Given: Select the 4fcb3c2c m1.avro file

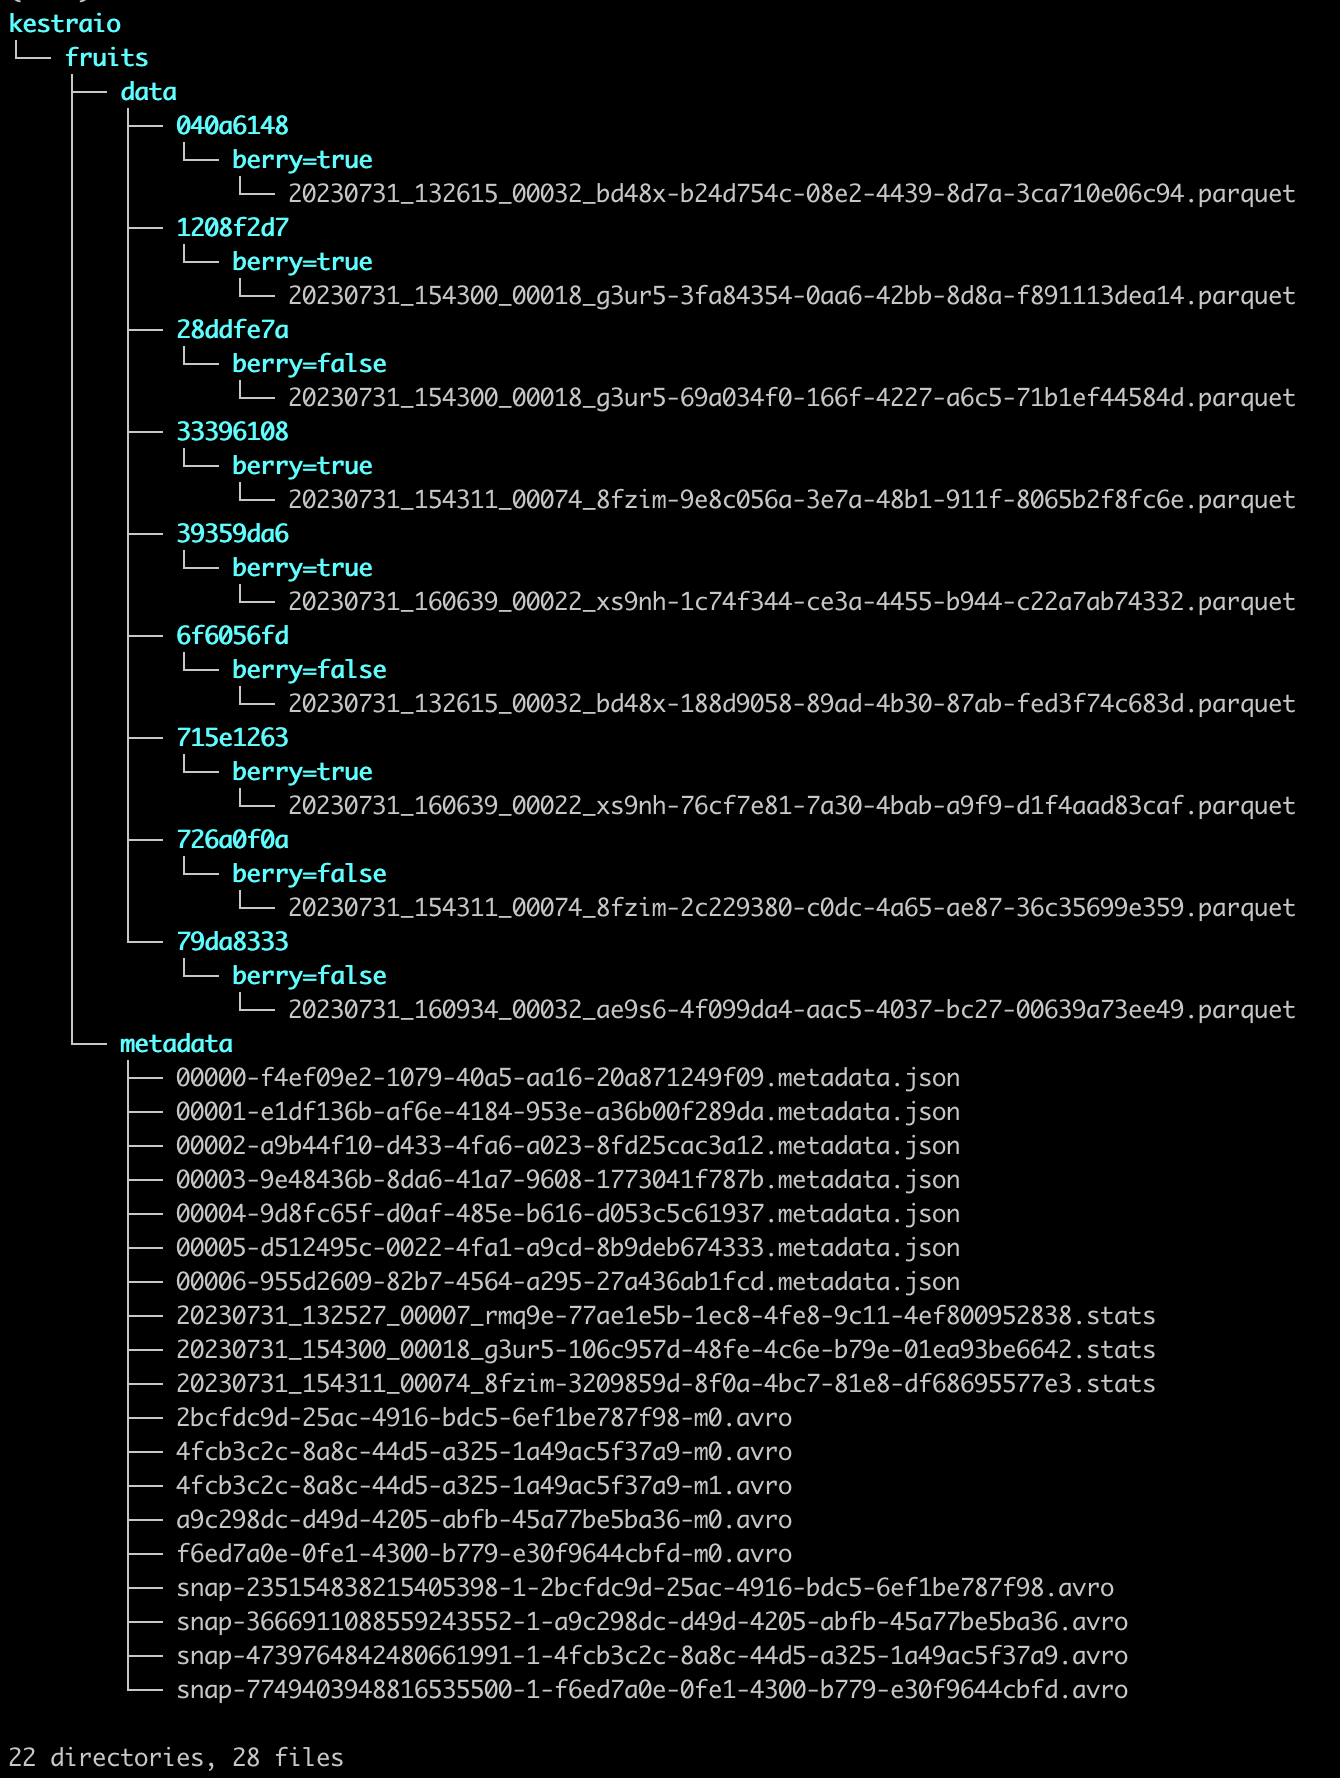Looking at the screenshot, I should pos(483,1486).
